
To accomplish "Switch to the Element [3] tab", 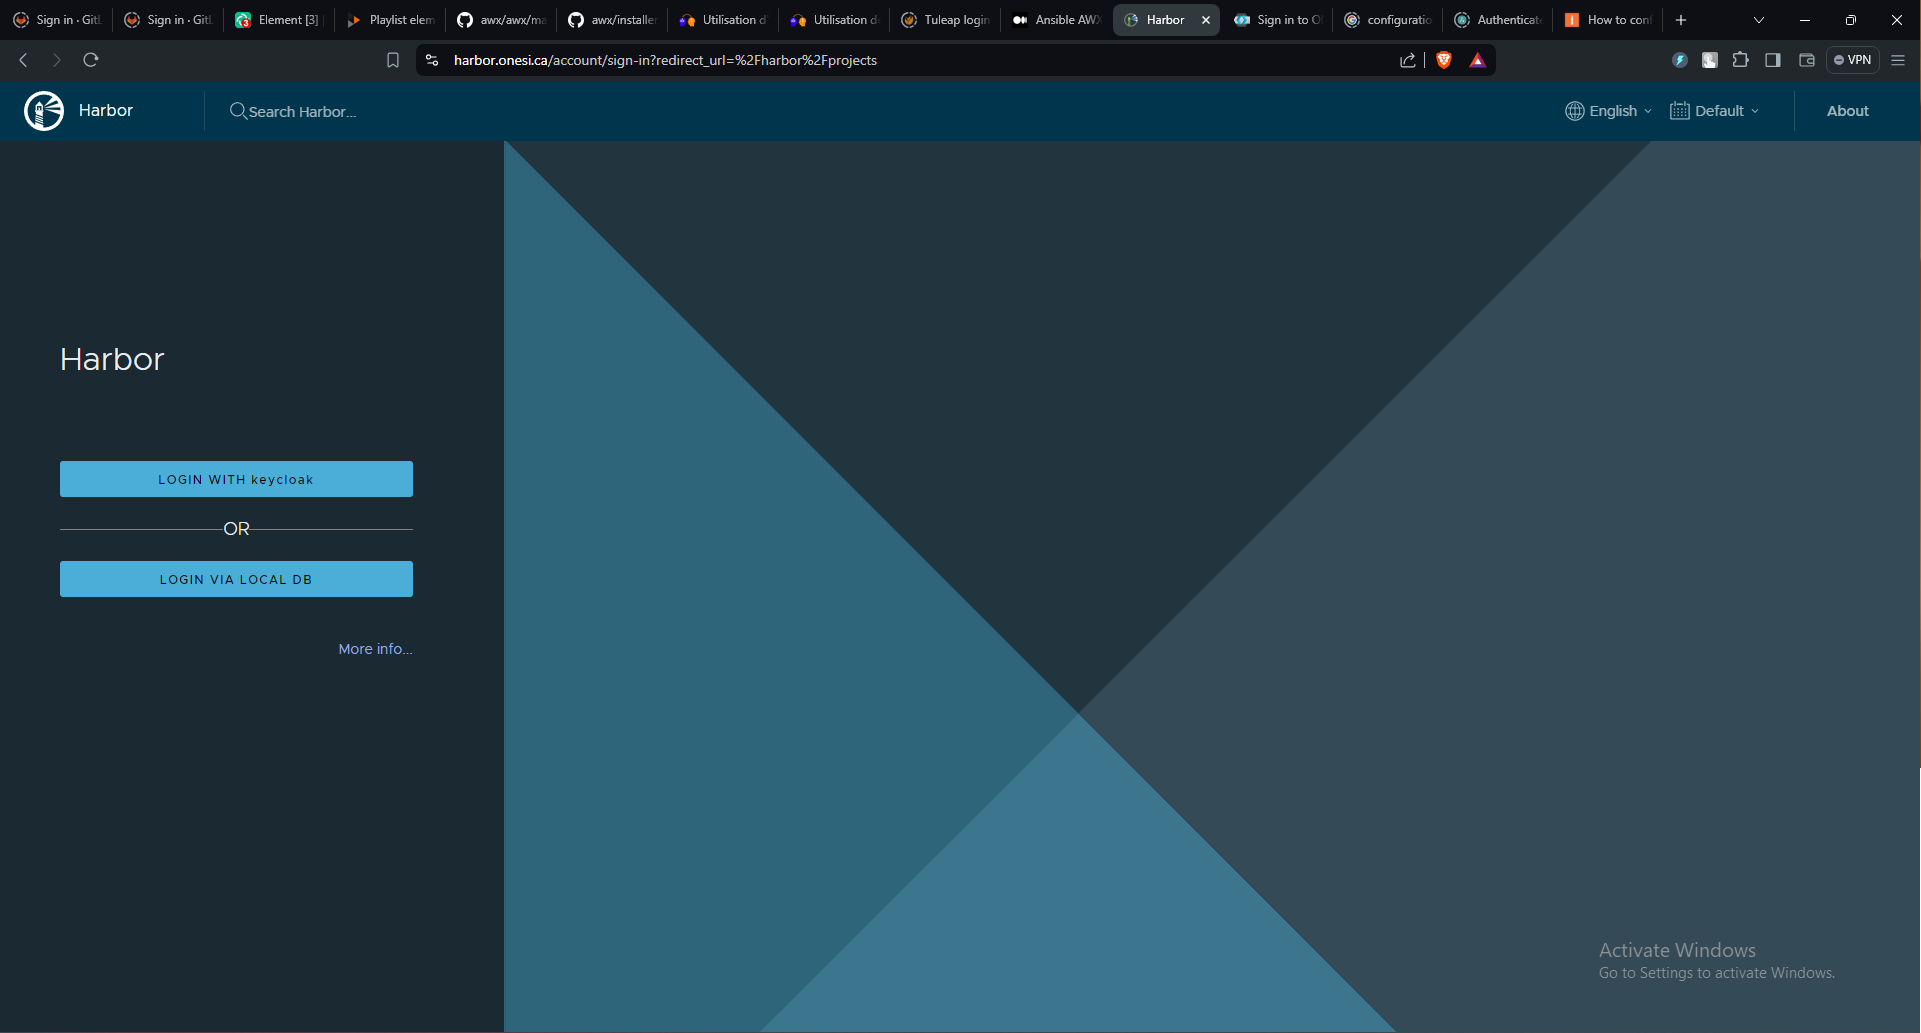I will pyautogui.click(x=278, y=20).
